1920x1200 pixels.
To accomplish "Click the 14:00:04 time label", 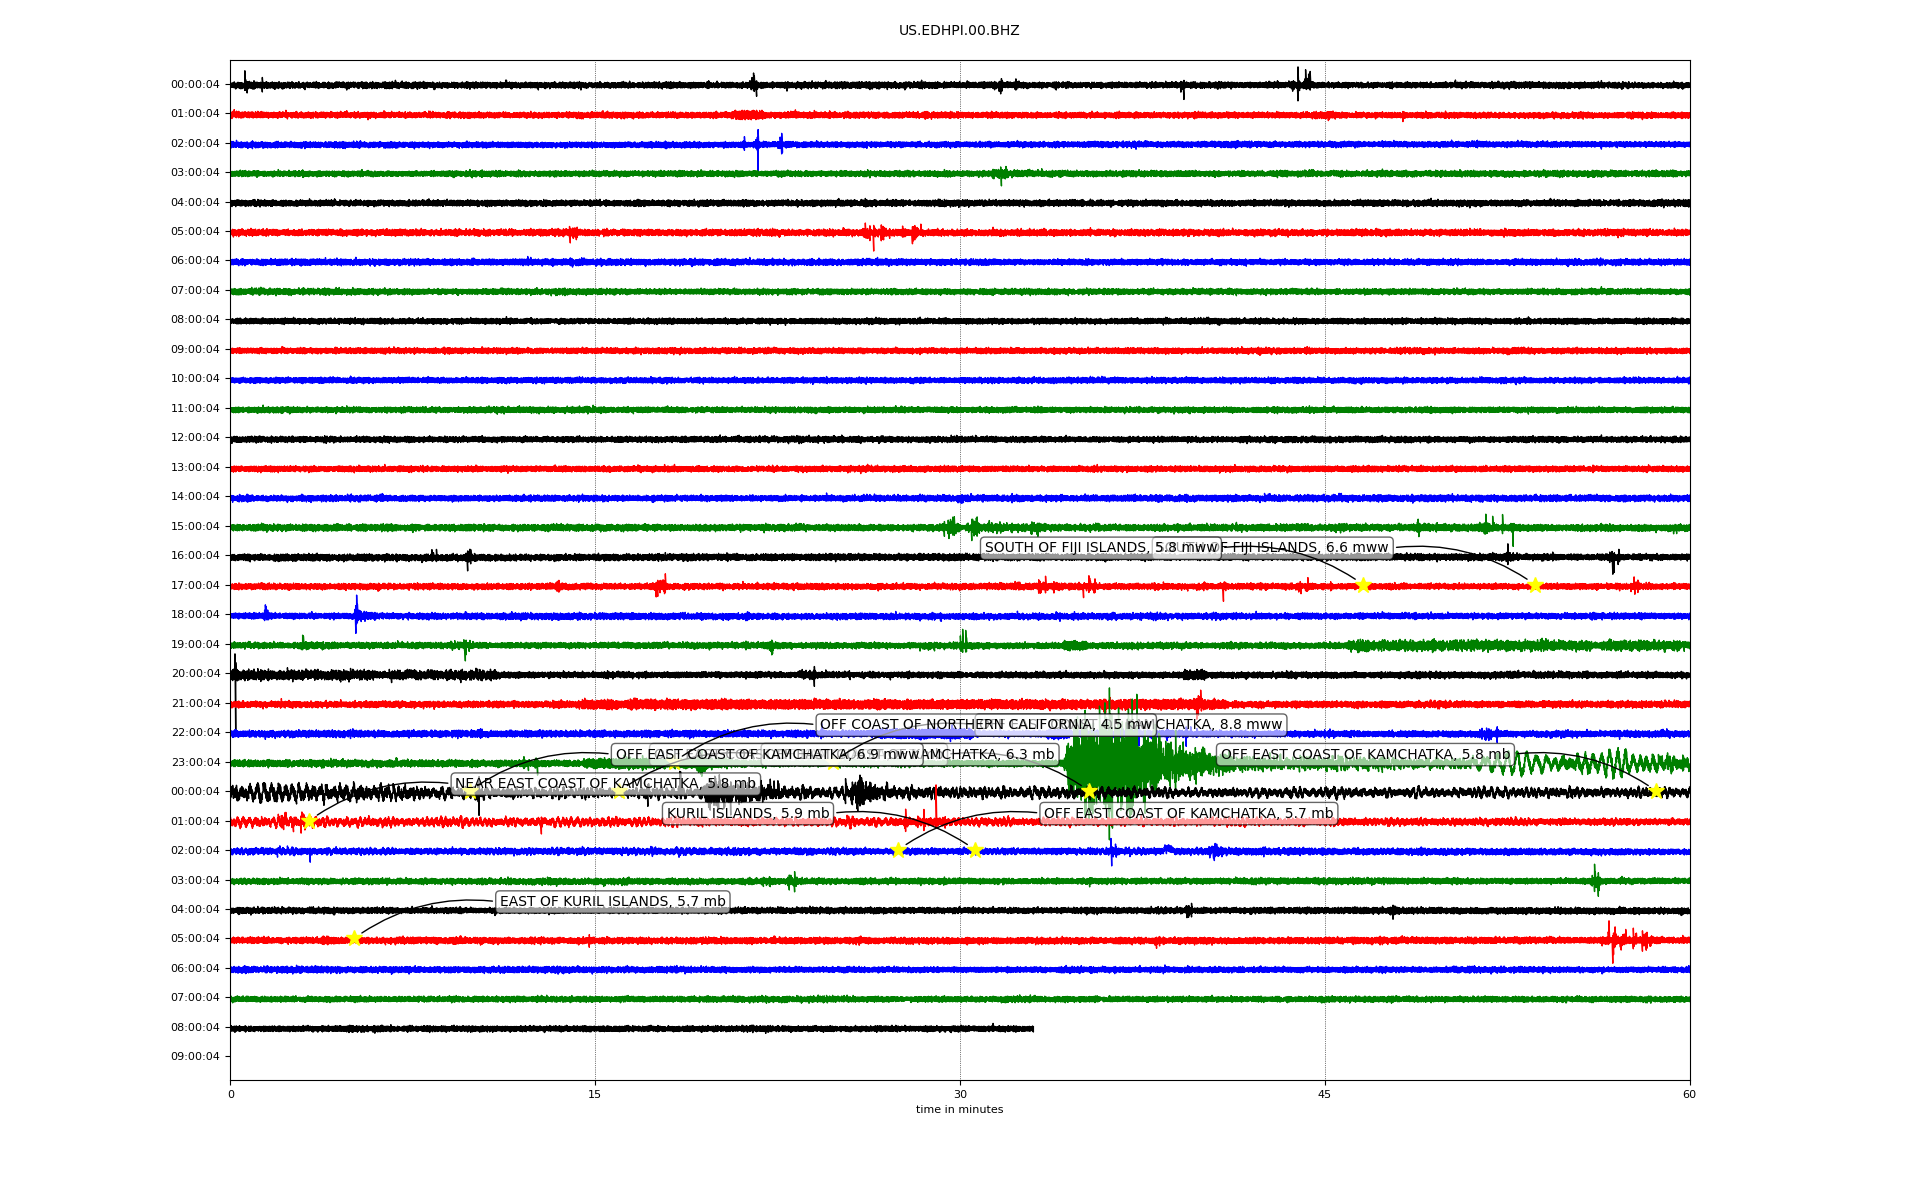I will tap(195, 497).
